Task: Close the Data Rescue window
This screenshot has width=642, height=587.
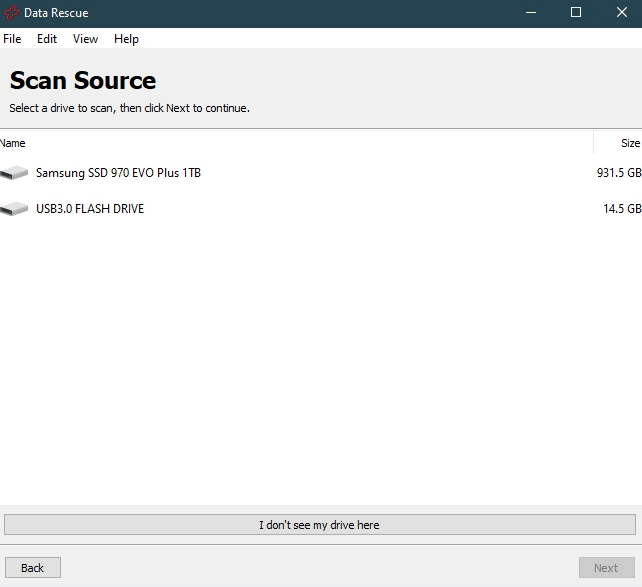Action: tap(620, 13)
